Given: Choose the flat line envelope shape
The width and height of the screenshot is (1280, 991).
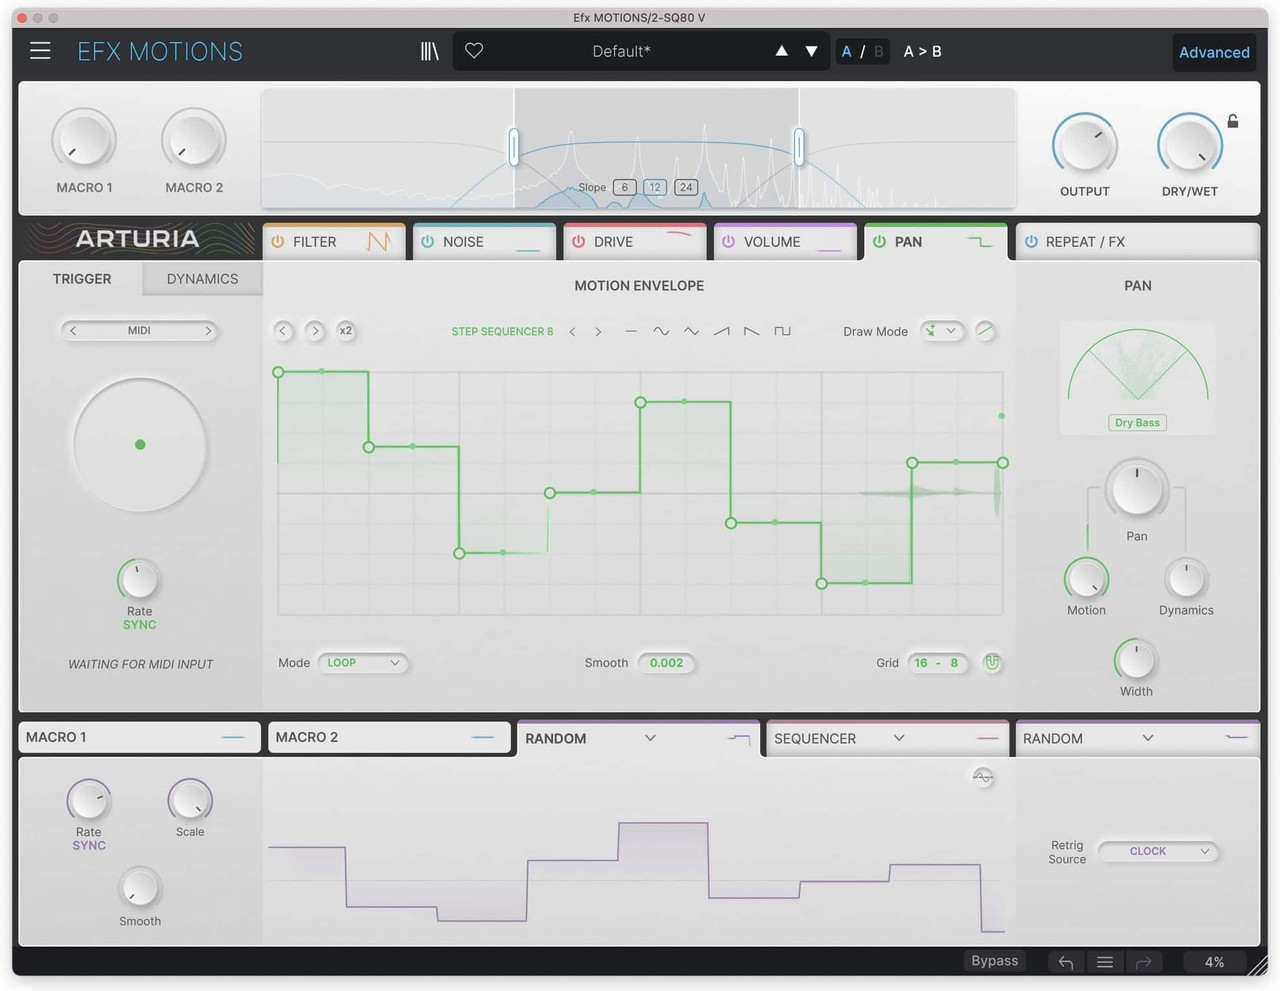Looking at the screenshot, I should coord(630,331).
